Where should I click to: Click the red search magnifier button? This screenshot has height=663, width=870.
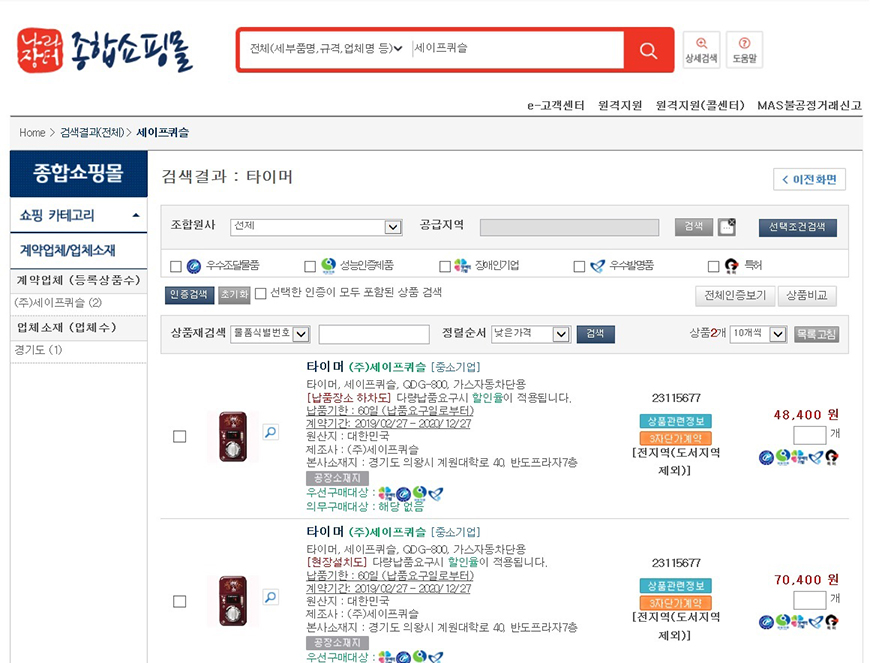pos(648,50)
